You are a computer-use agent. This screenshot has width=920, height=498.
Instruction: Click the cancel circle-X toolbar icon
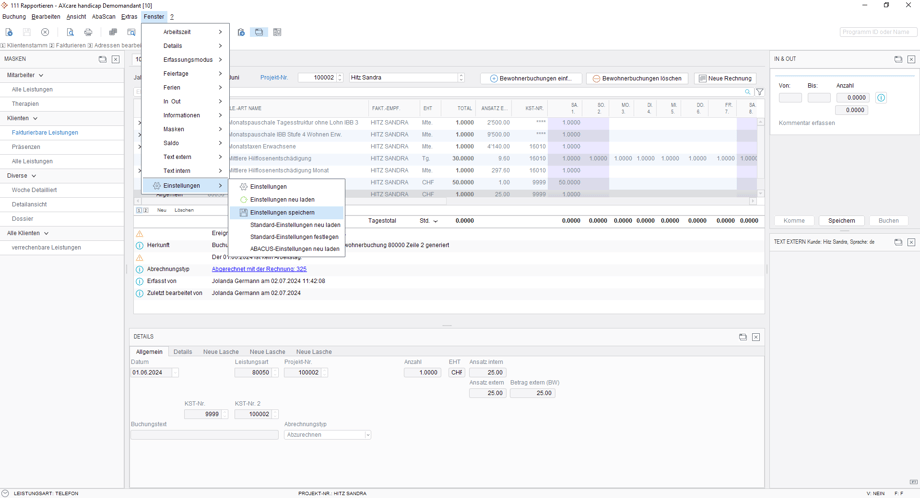click(45, 32)
